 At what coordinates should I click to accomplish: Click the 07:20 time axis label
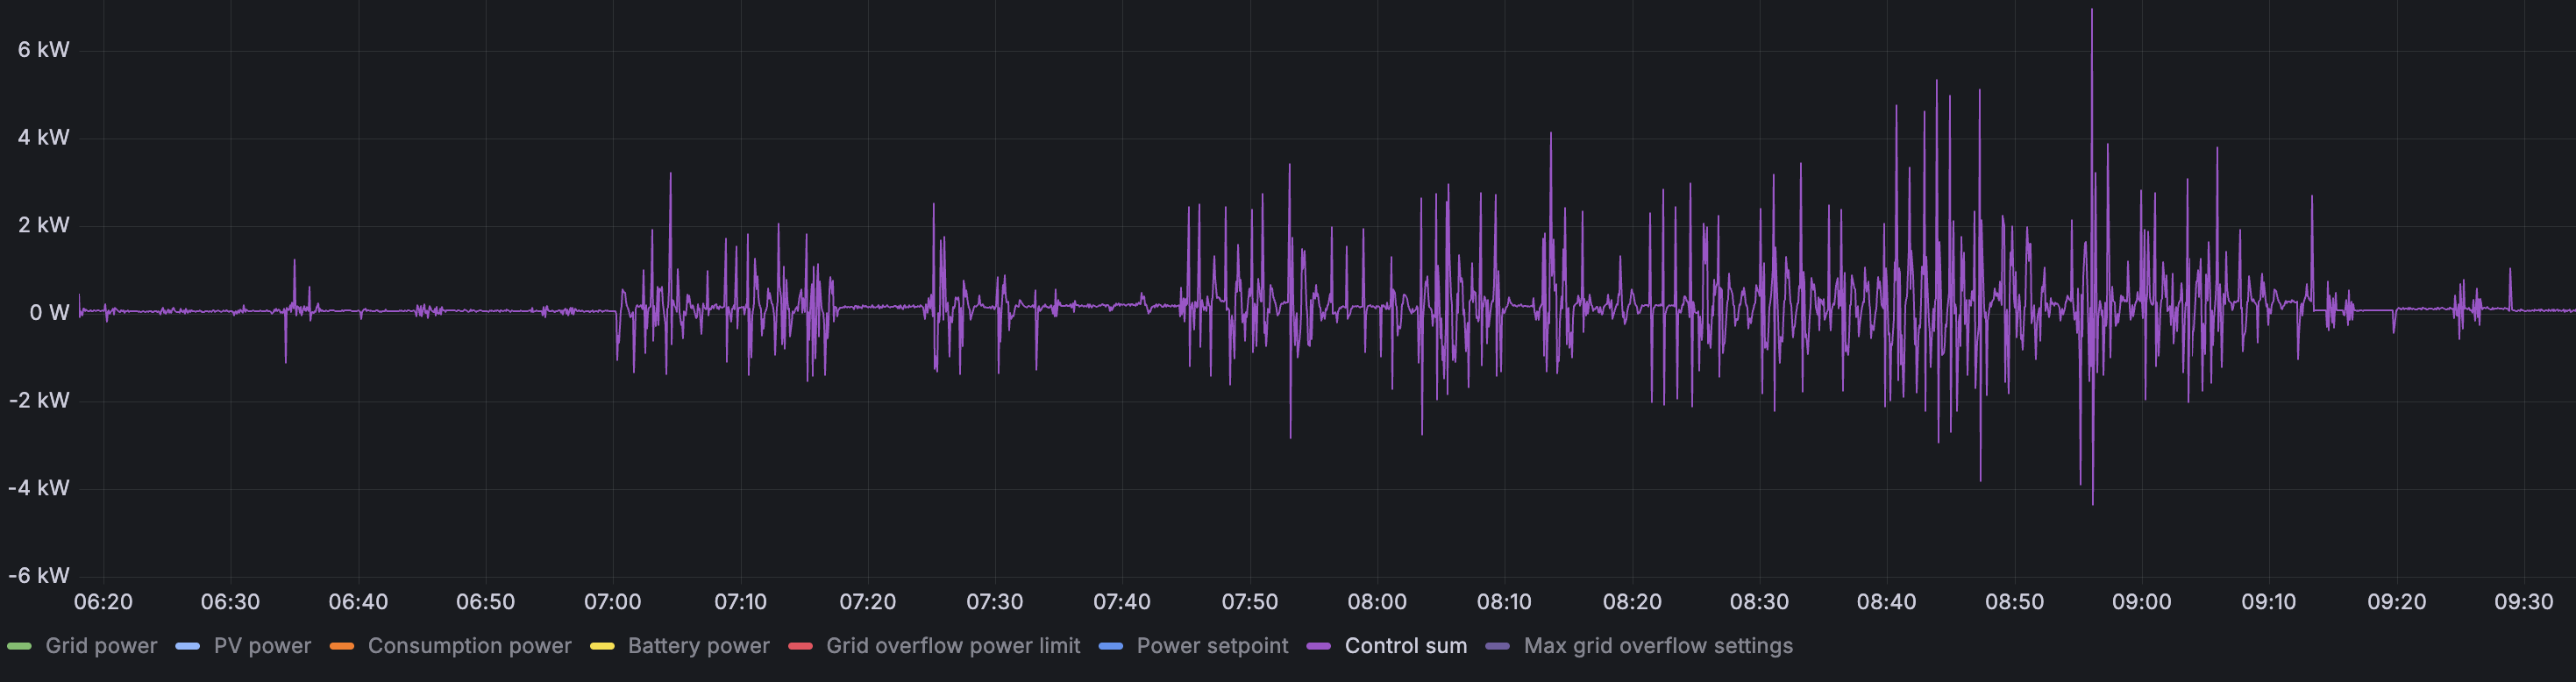click(867, 602)
